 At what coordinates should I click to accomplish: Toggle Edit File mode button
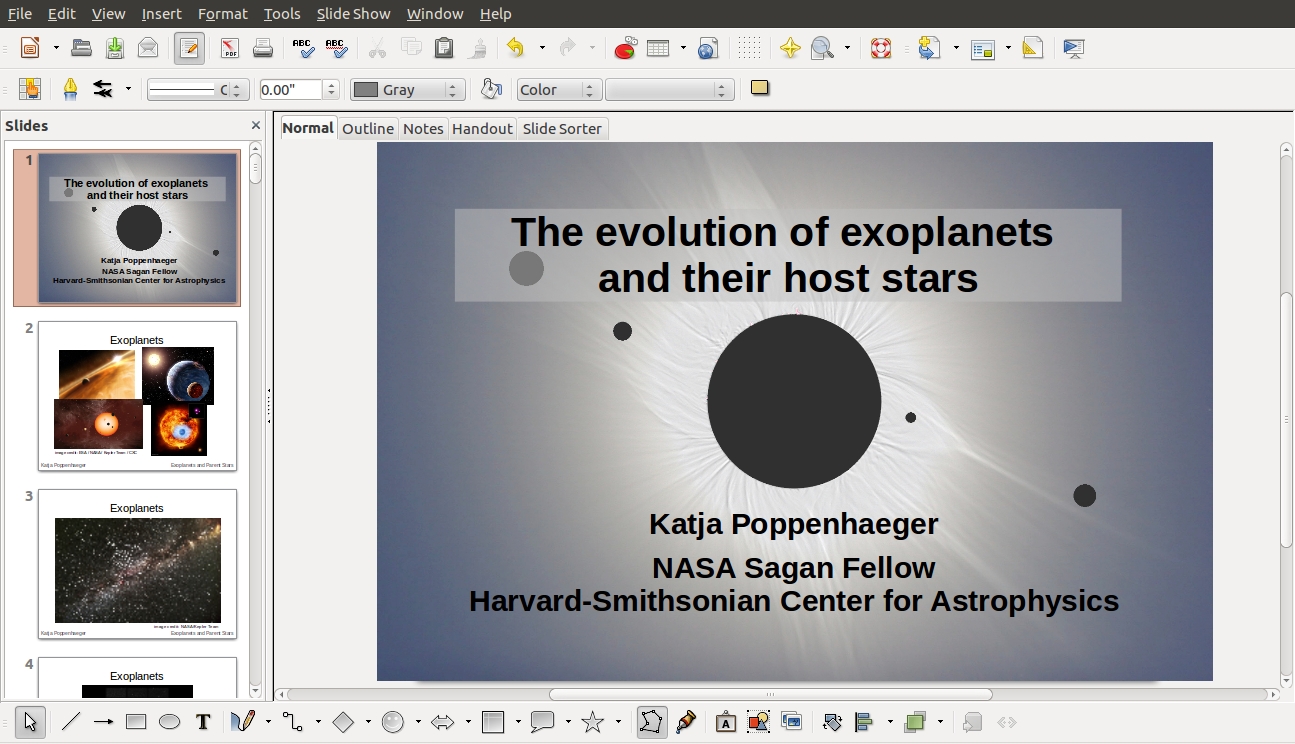[188, 48]
